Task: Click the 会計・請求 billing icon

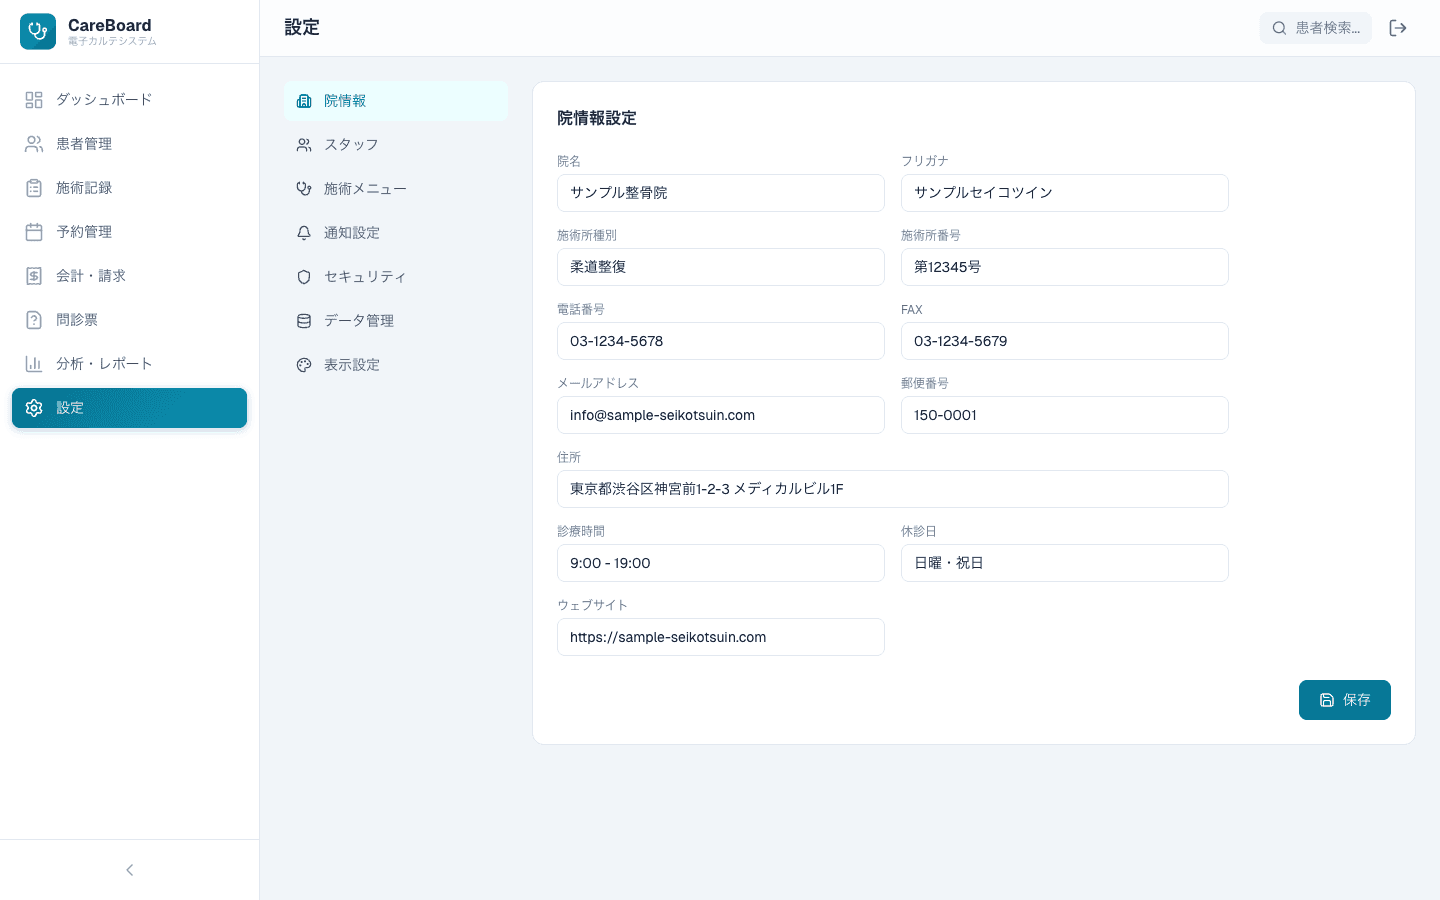Action: 33,276
